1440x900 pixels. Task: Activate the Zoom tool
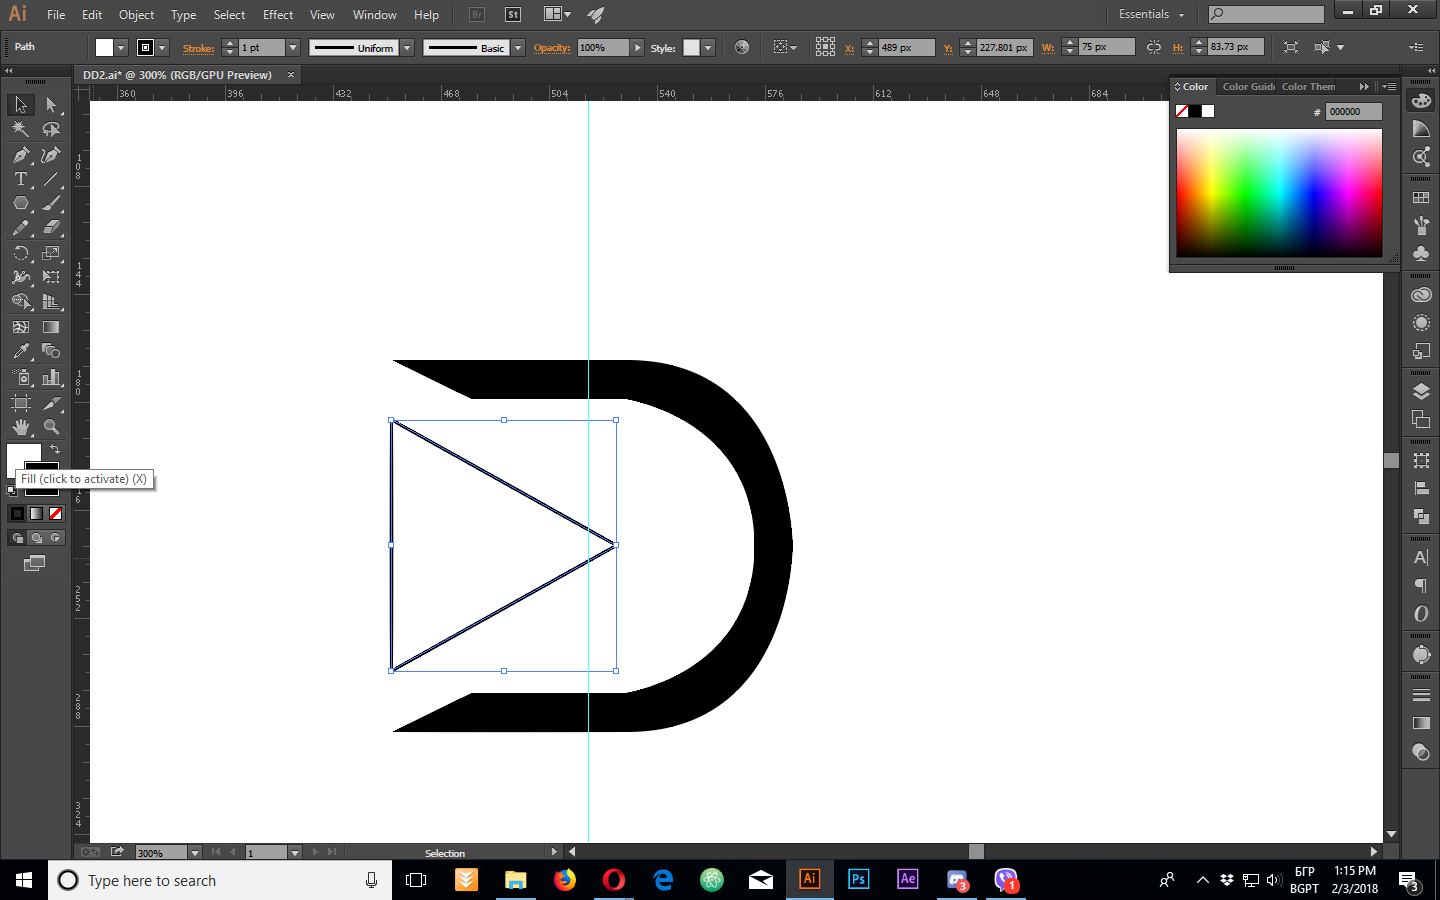[x=51, y=427]
